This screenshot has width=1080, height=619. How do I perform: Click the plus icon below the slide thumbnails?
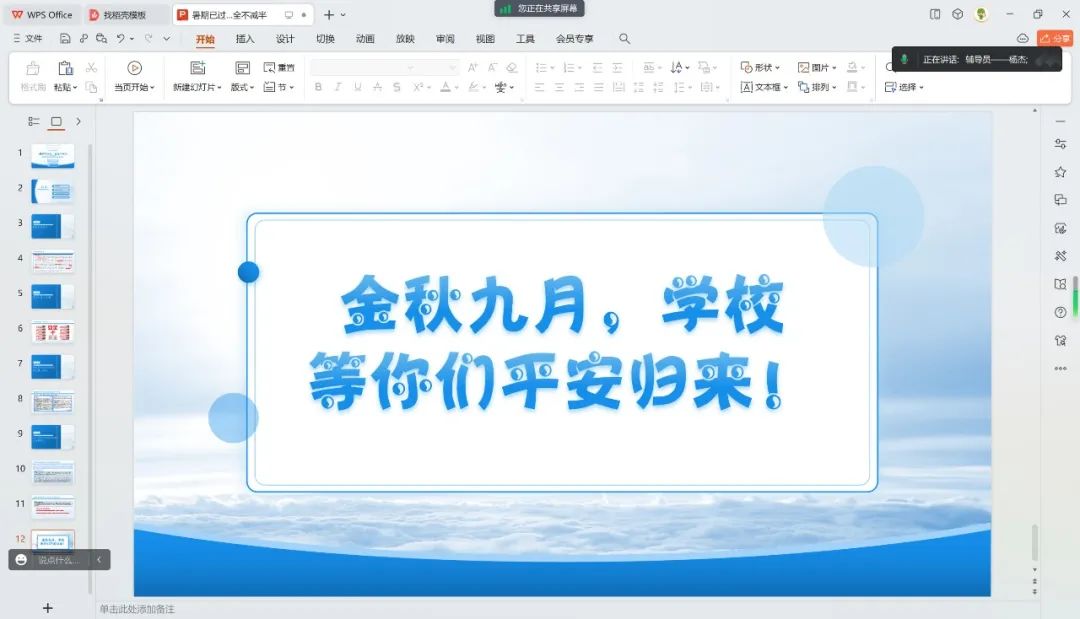click(x=48, y=608)
